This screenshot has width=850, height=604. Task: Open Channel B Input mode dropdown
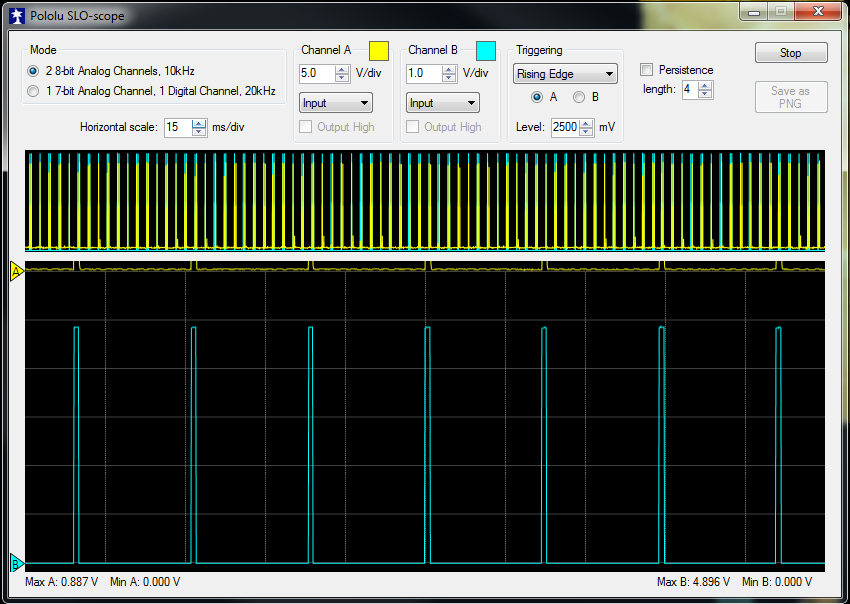(442, 103)
